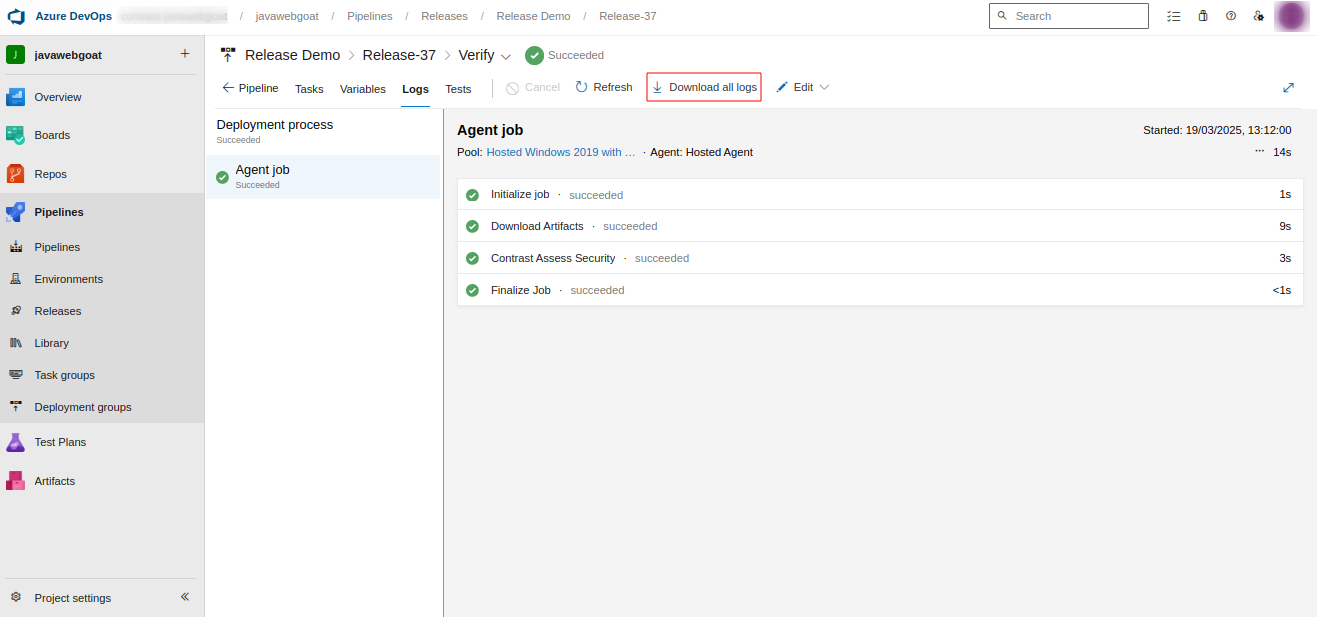Expand the Verify stage chevron
The width and height of the screenshot is (1317, 617).
point(506,56)
